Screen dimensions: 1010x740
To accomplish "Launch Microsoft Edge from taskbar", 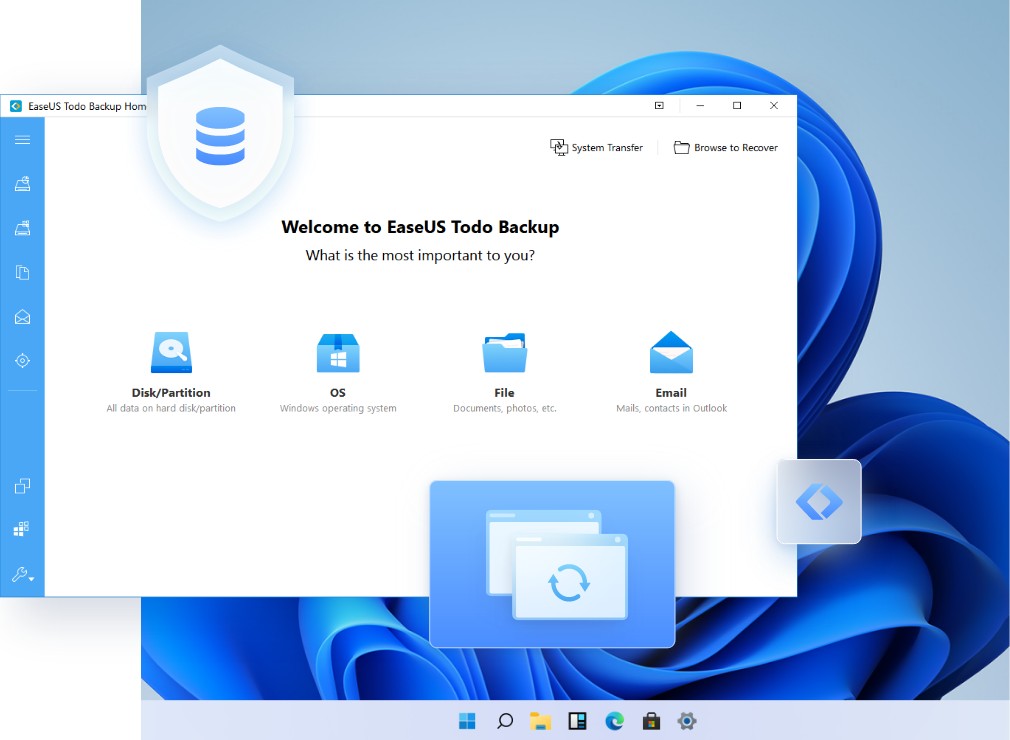I will coord(615,721).
